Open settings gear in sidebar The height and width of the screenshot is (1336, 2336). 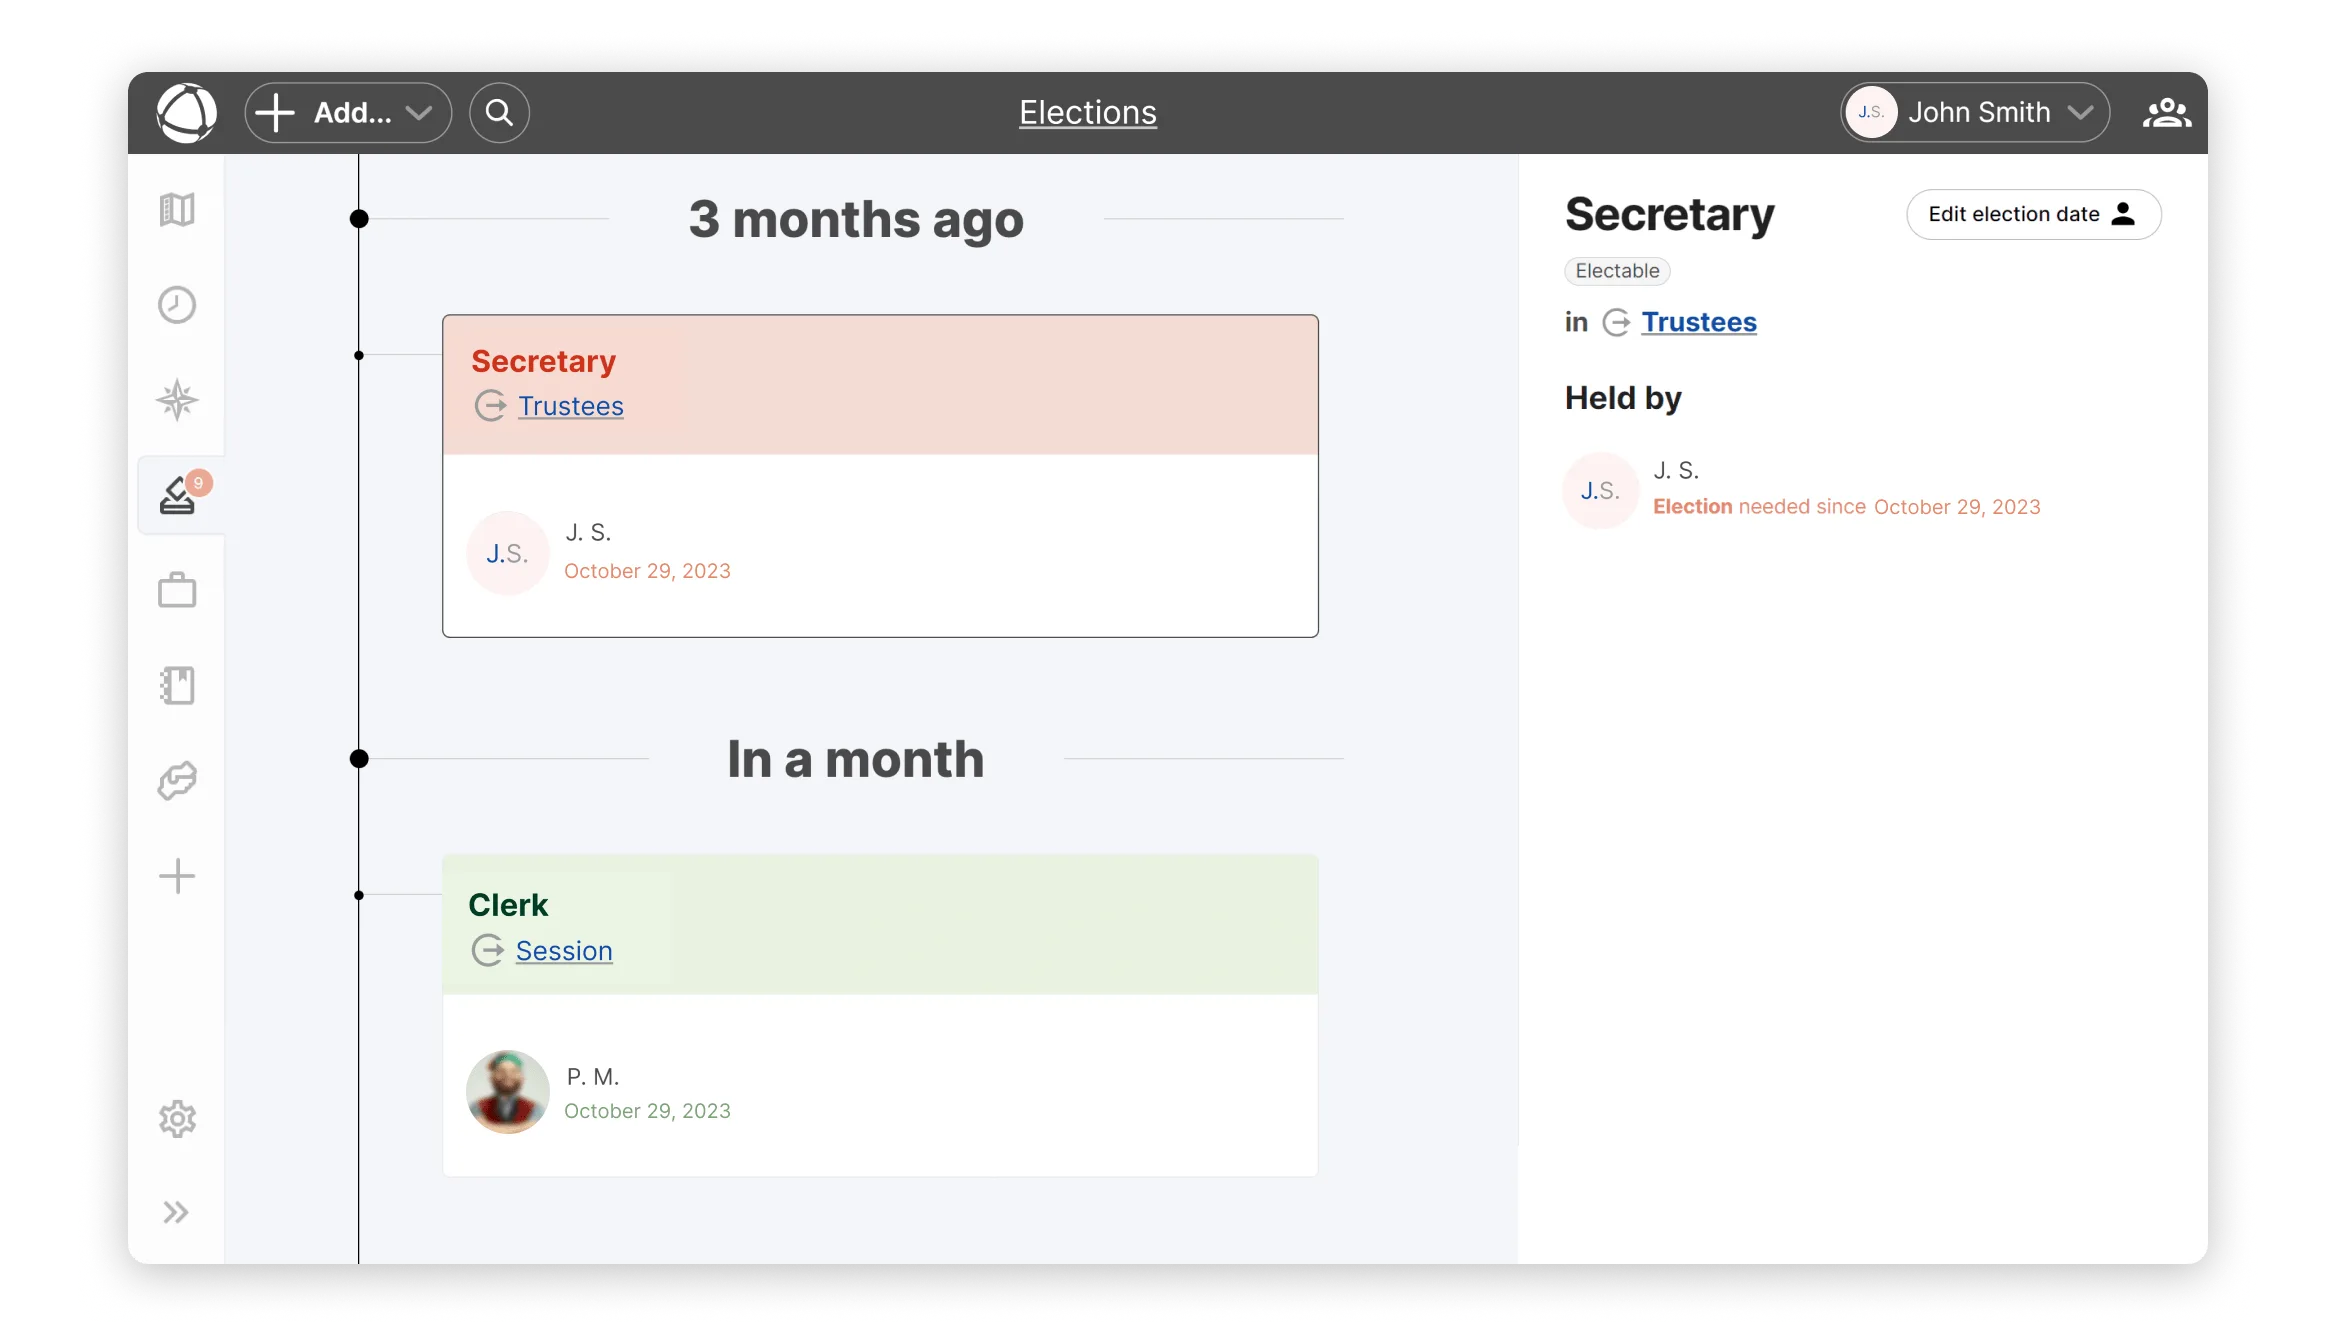pos(177,1119)
